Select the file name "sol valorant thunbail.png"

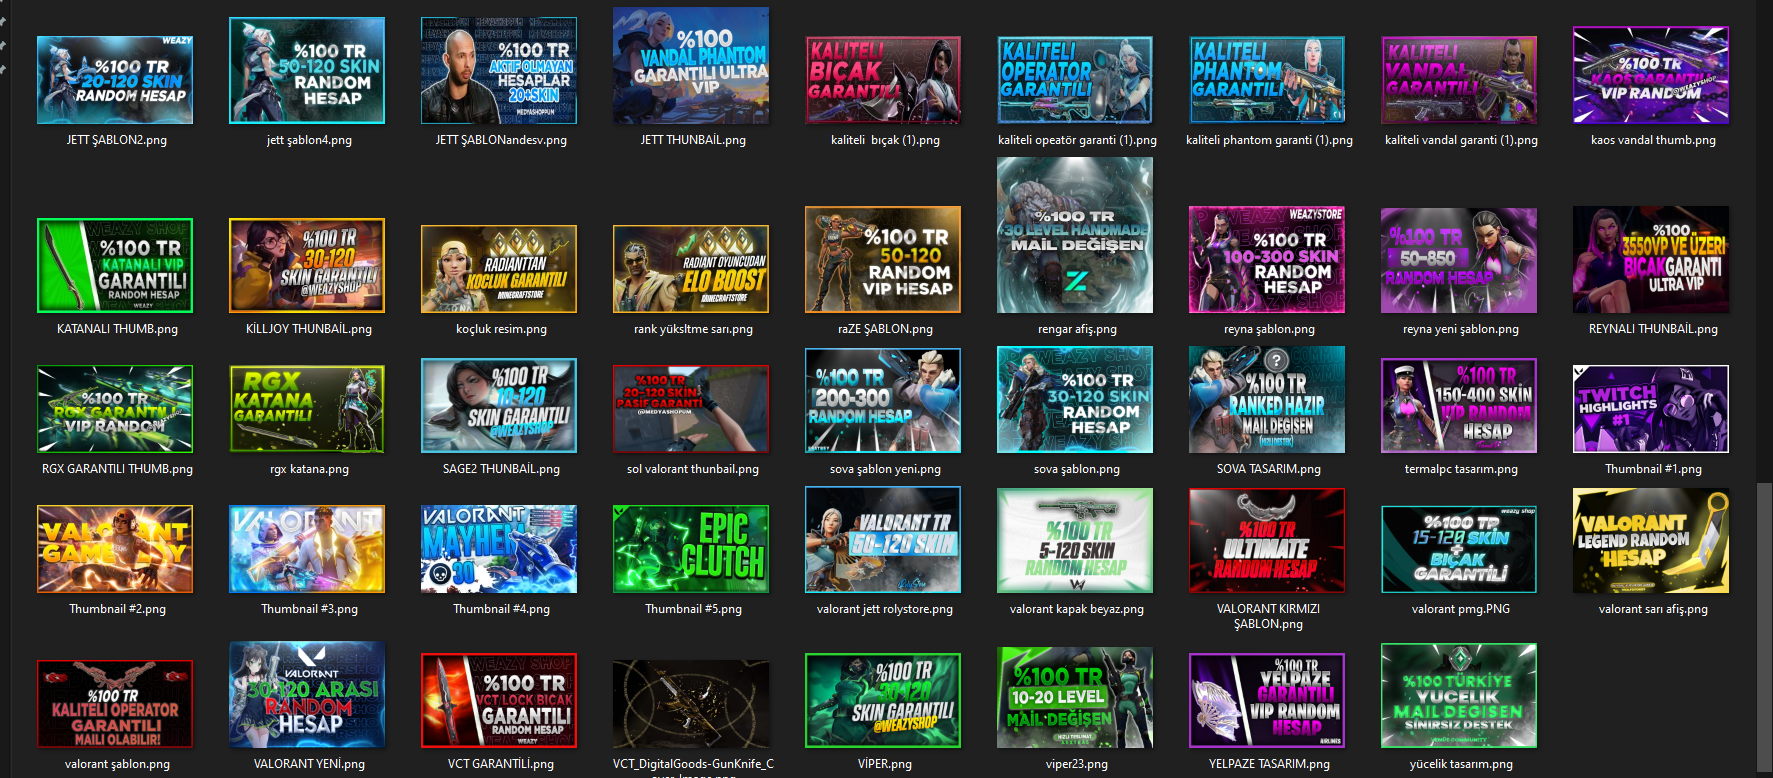(x=693, y=469)
